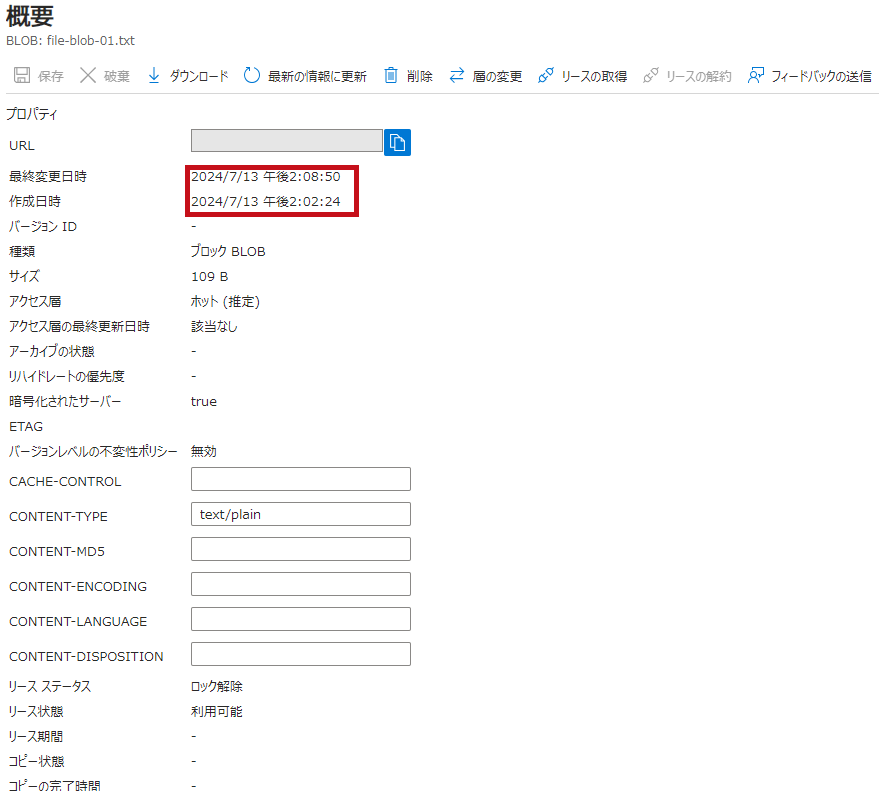This screenshot has width=879, height=791.
Task: Click the プロパティ section heading
Action: pyautogui.click(x=31, y=114)
